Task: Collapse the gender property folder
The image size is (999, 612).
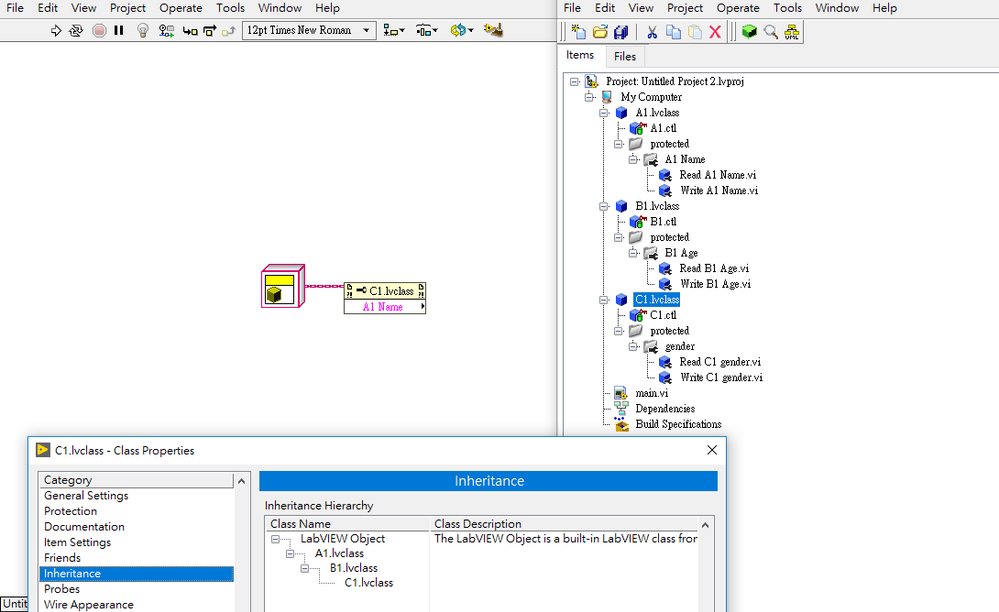Action: (633, 346)
